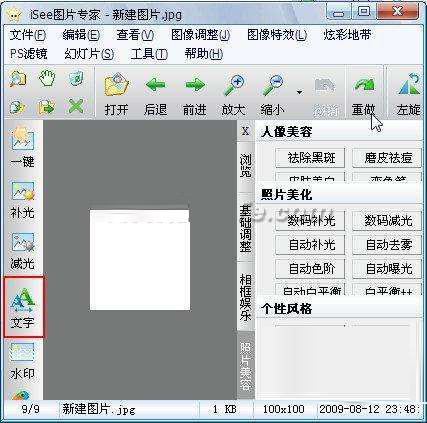Click the 新建图片.jpg filename in status bar

click(x=99, y=409)
